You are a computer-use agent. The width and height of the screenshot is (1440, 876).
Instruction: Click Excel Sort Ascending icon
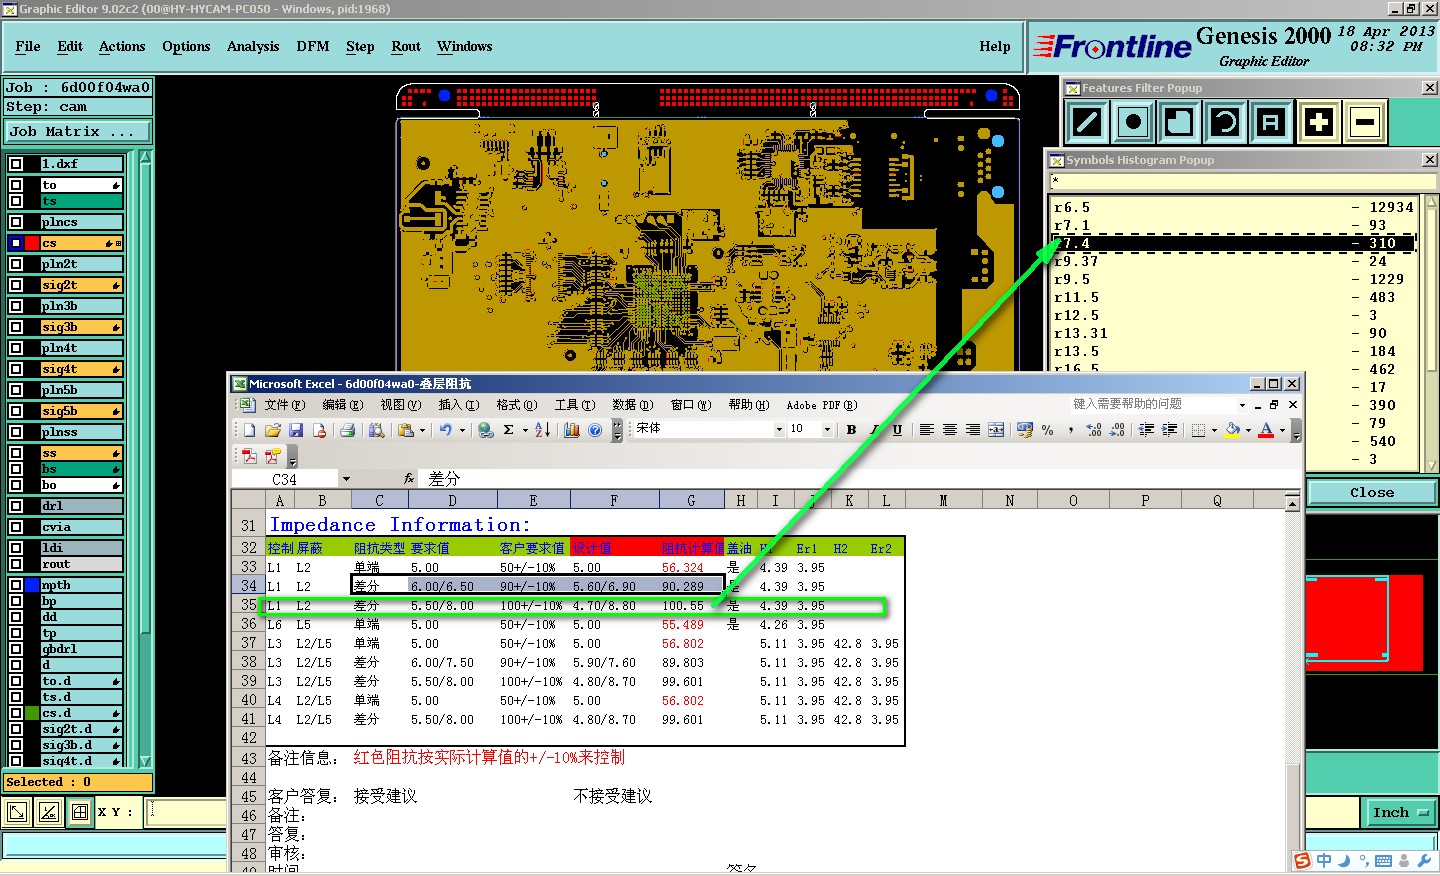542,430
